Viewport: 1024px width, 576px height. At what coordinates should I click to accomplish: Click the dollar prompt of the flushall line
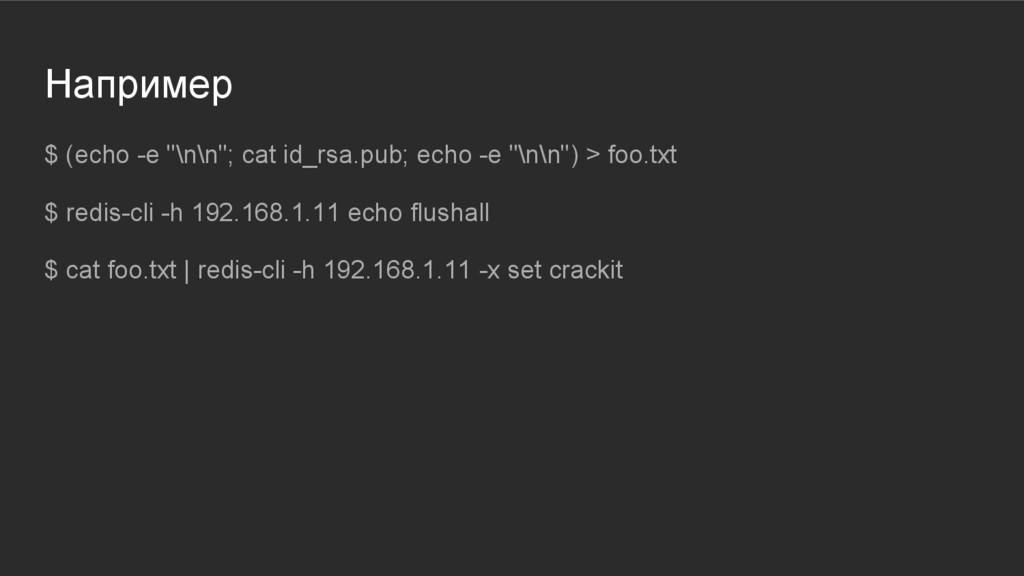pos(51,213)
